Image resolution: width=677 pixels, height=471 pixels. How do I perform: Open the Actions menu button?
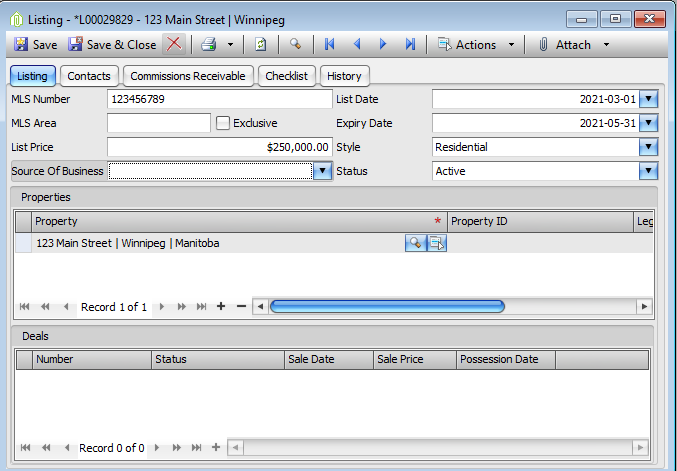[x=476, y=44]
